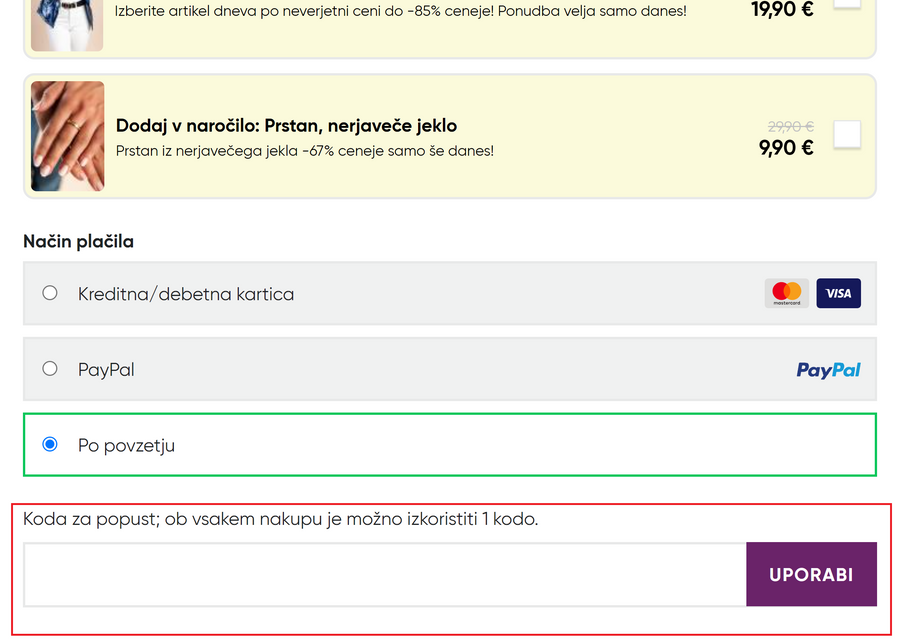Screen dimensions: 900x642
Task: Click the 'Način plačila' heading
Action: click(x=78, y=241)
